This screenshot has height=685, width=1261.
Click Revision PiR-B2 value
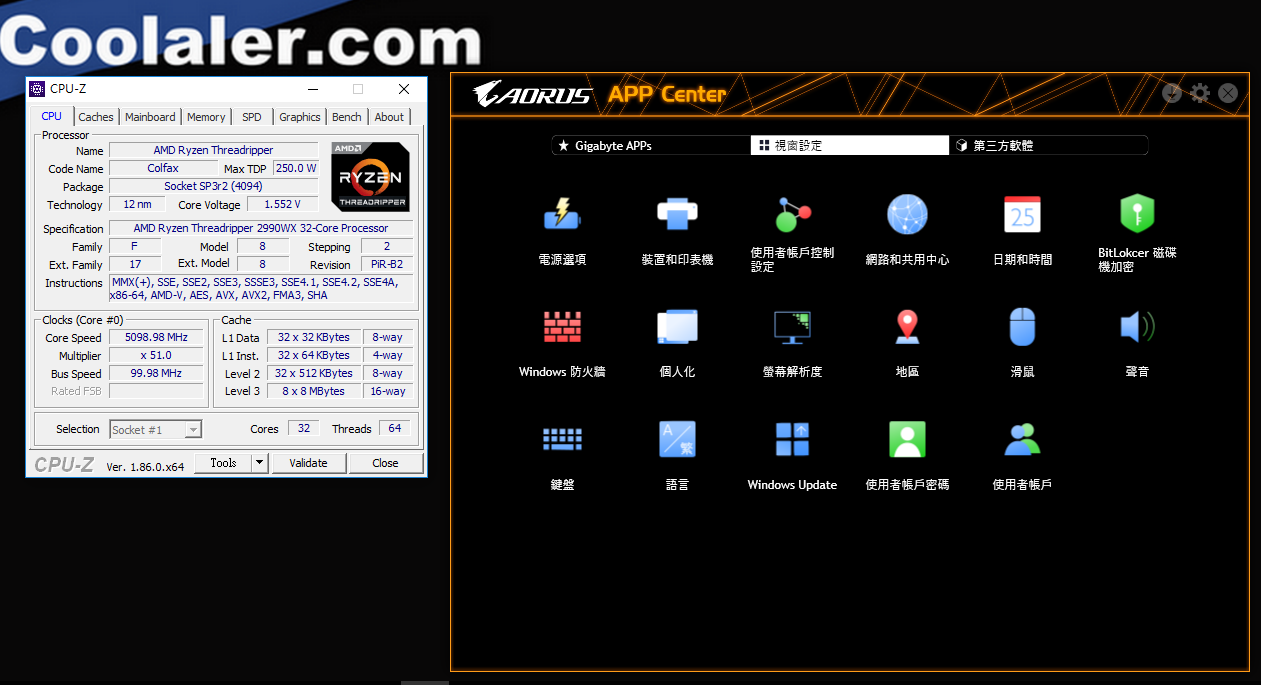[x=386, y=265]
